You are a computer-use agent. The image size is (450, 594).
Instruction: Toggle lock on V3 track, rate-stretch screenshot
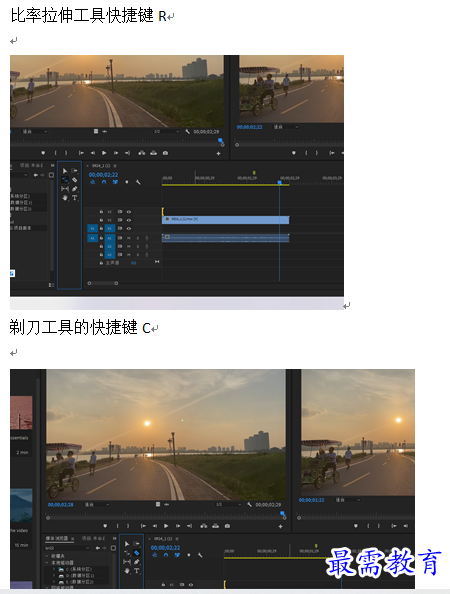101,212
